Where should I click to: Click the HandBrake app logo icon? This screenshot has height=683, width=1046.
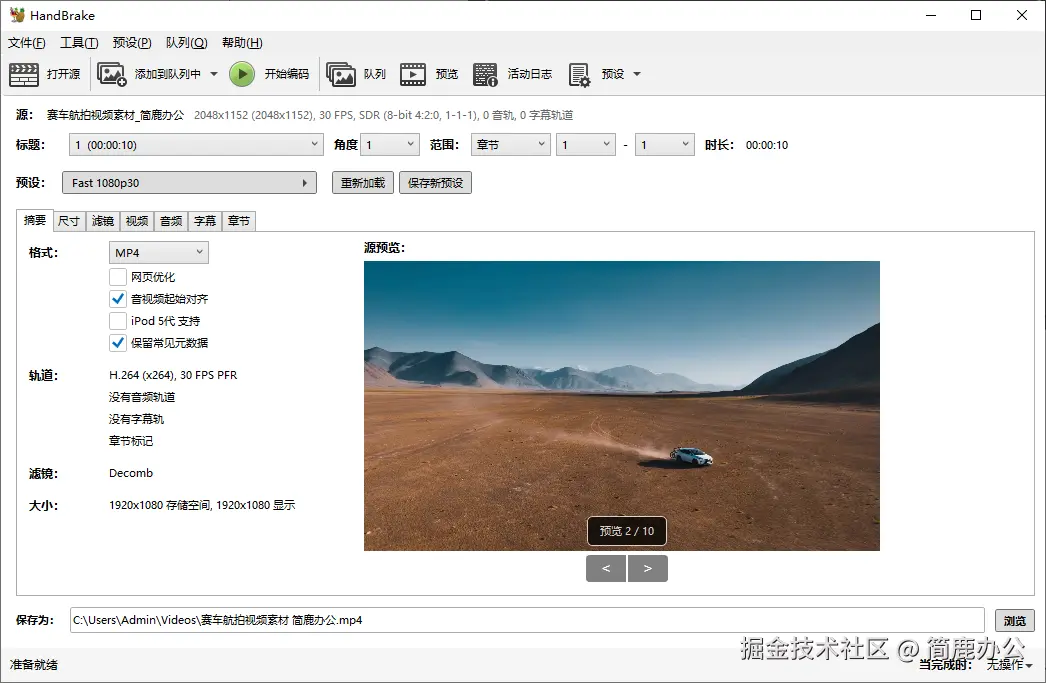(17, 15)
